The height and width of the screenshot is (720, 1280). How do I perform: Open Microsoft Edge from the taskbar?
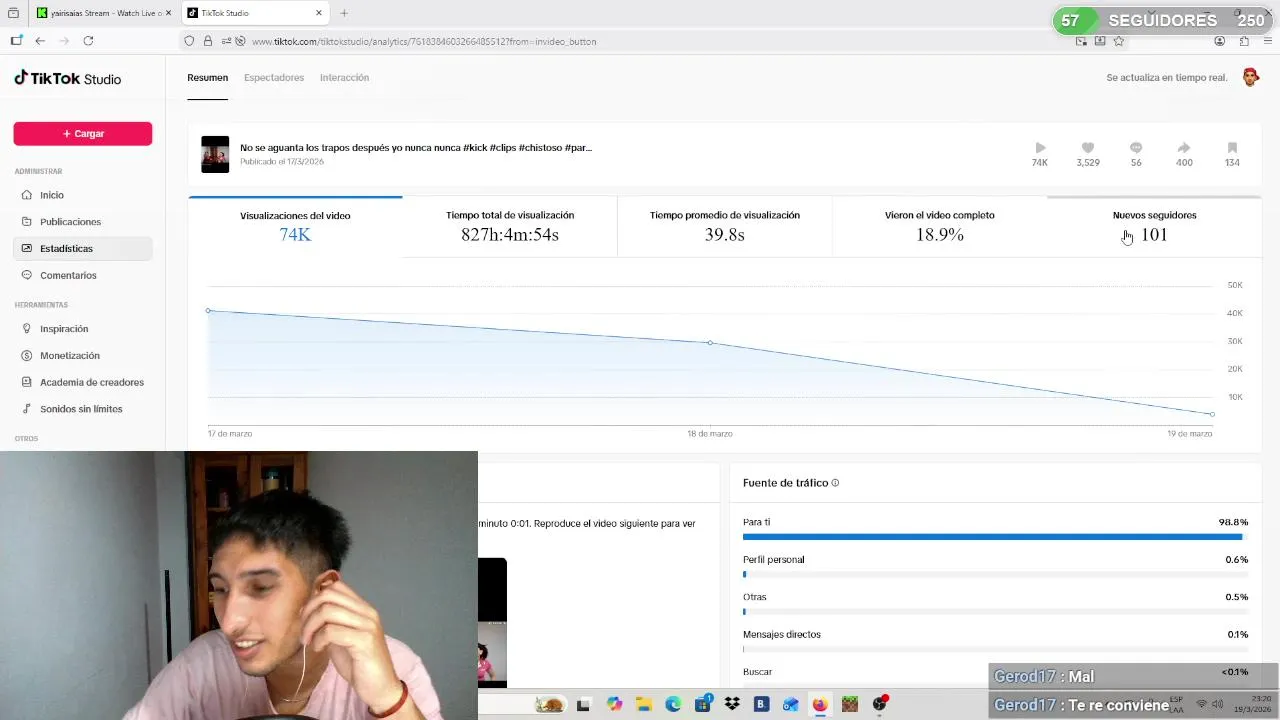click(673, 704)
